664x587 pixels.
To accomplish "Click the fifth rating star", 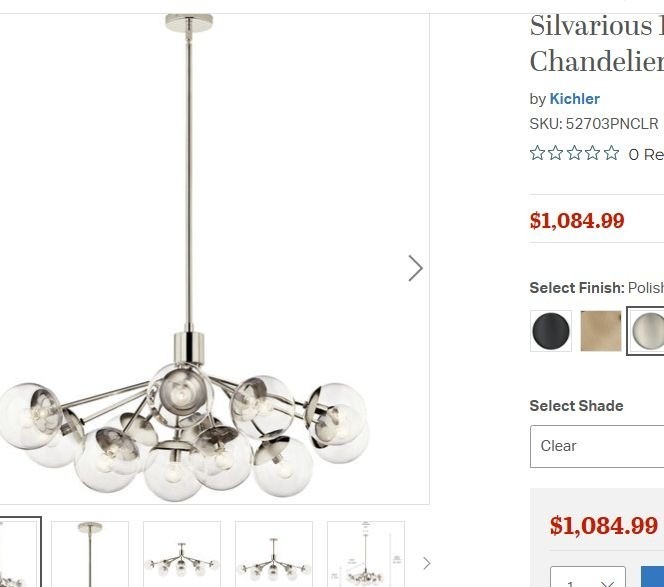I will point(611,153).
